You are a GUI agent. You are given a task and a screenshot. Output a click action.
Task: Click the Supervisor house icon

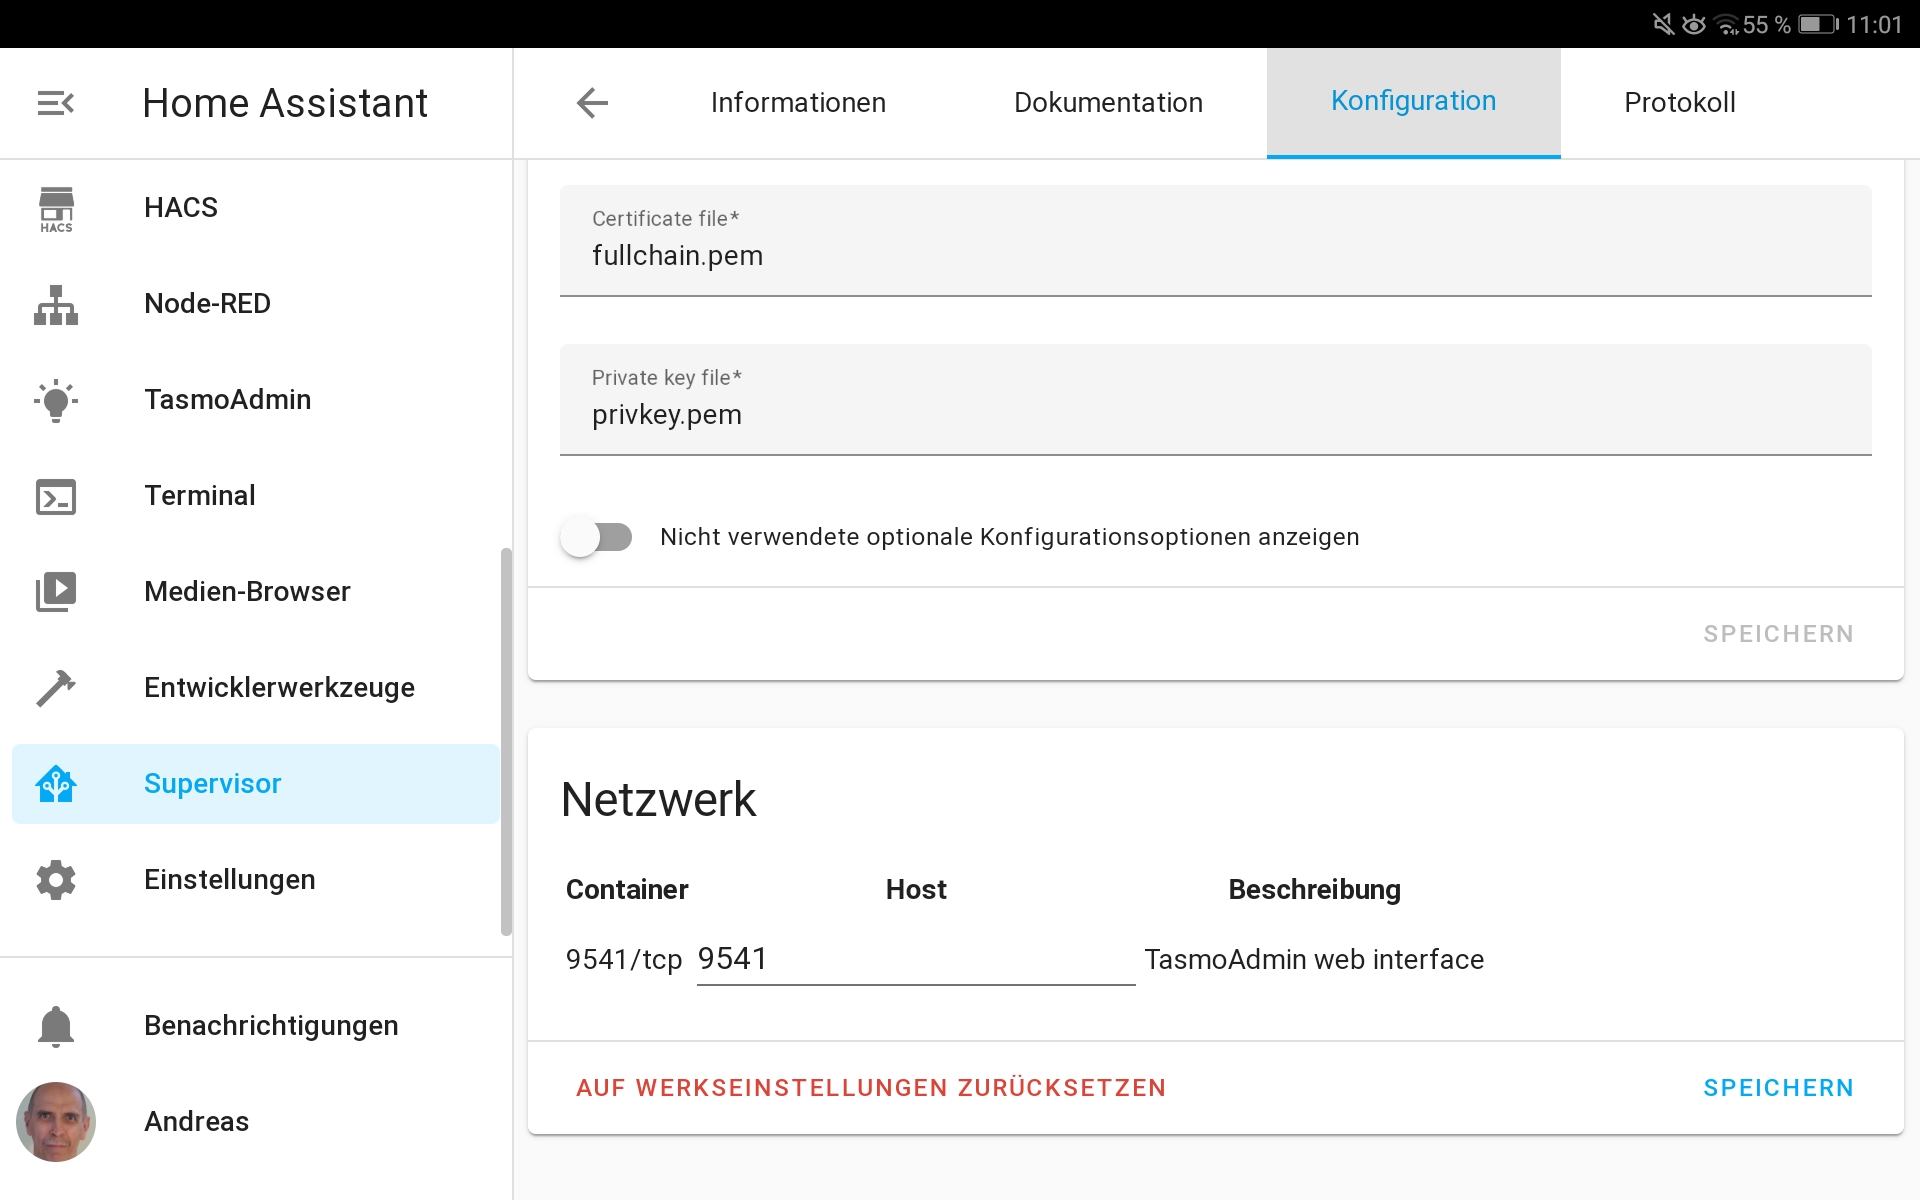click(x=56, y=783)
